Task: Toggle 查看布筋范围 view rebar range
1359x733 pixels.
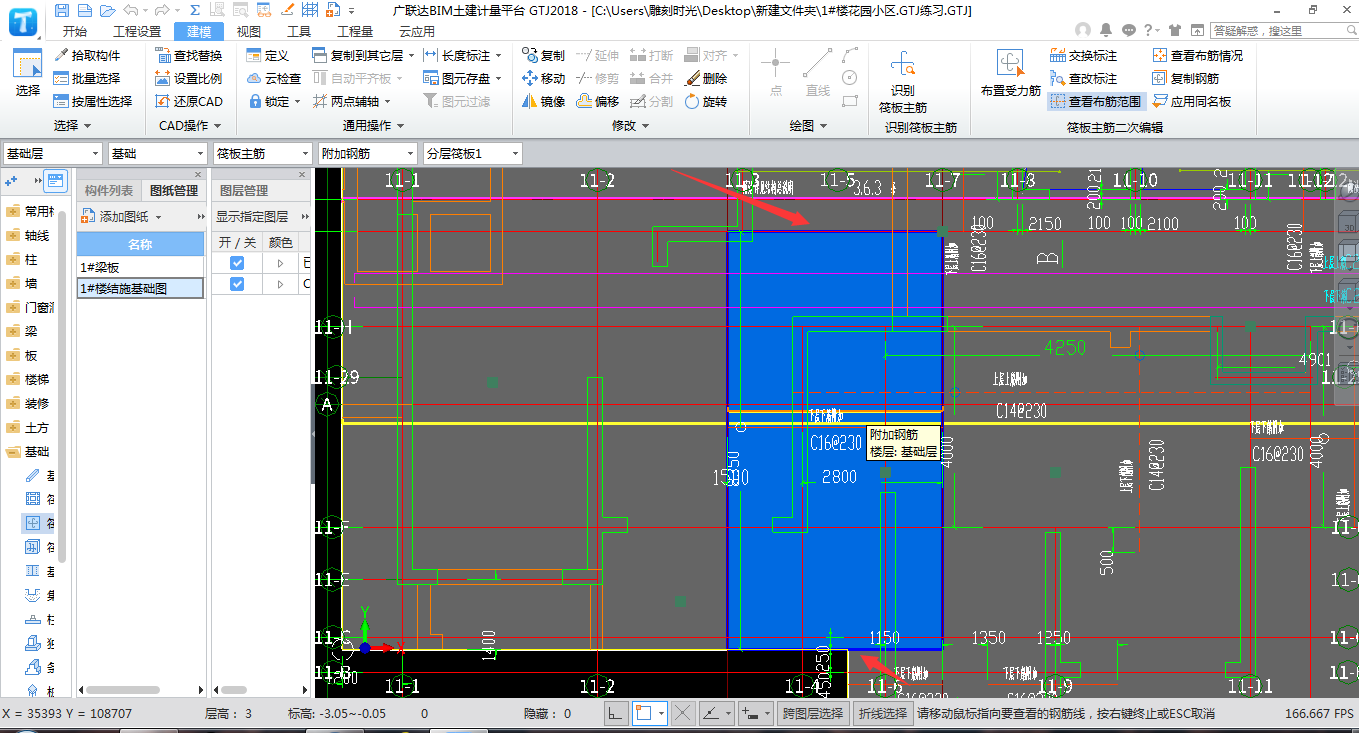Action: click(1095, 101)
